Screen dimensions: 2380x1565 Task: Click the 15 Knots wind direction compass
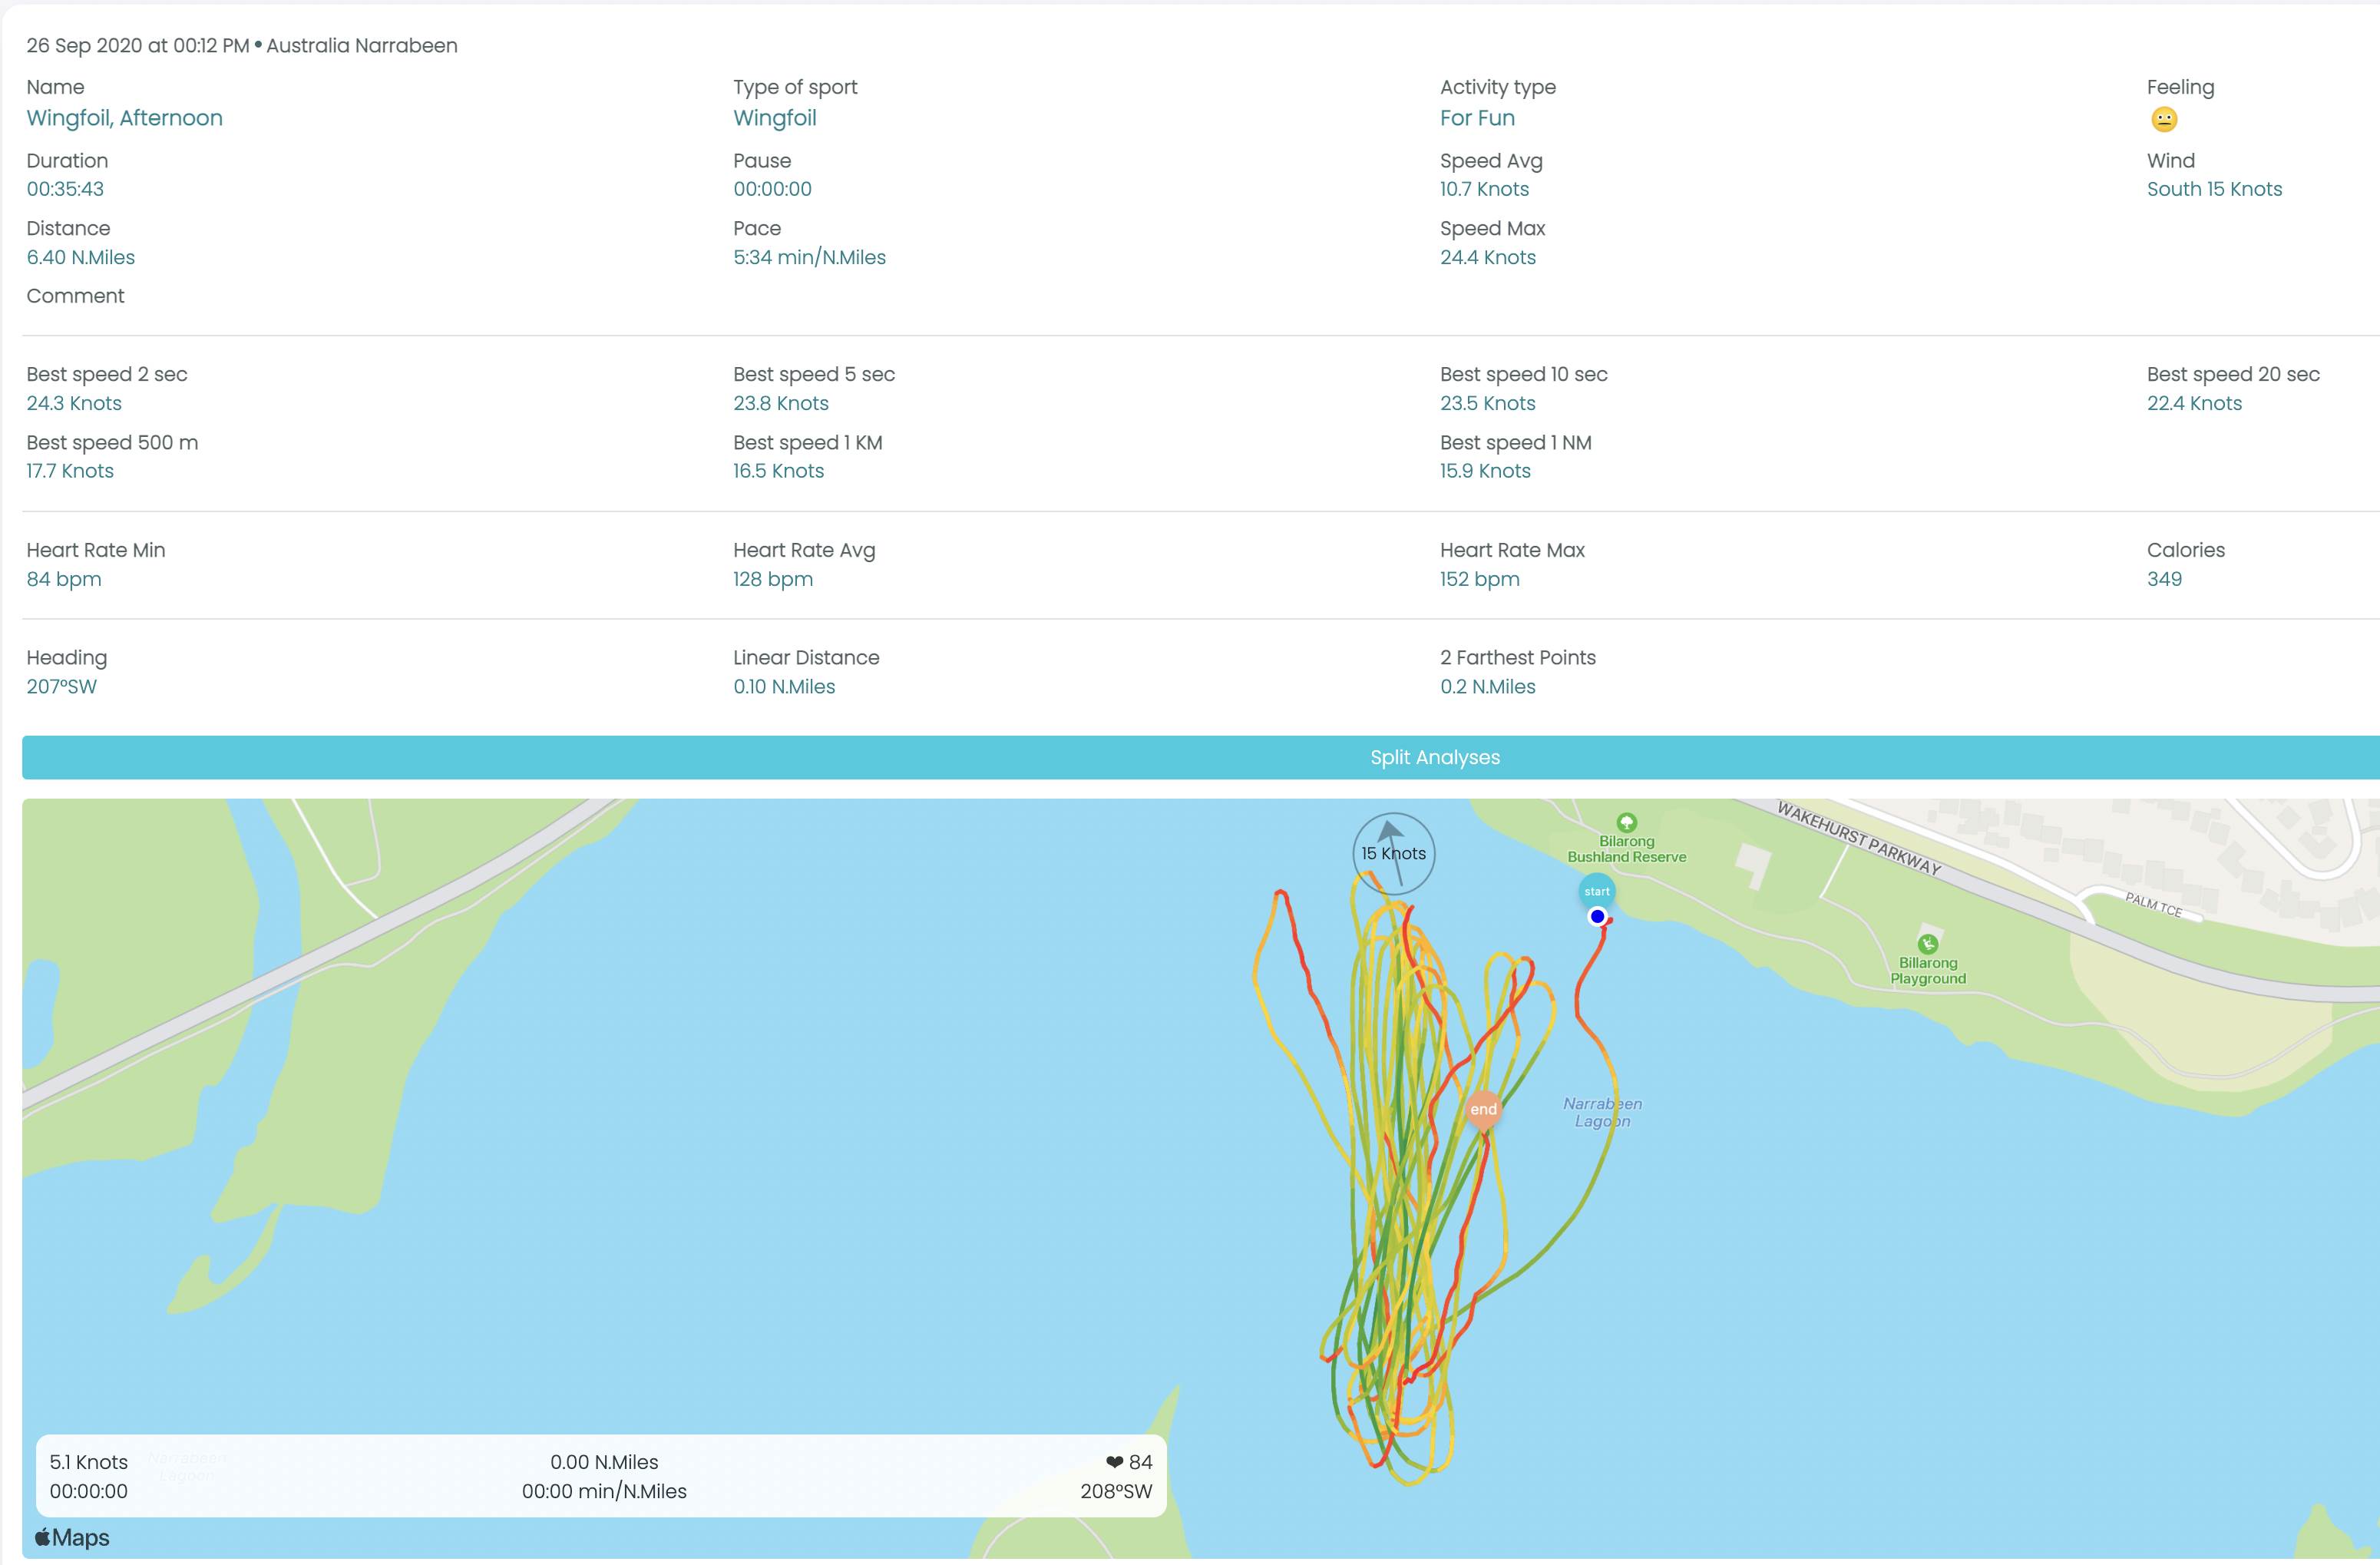tap(1393, 853)
